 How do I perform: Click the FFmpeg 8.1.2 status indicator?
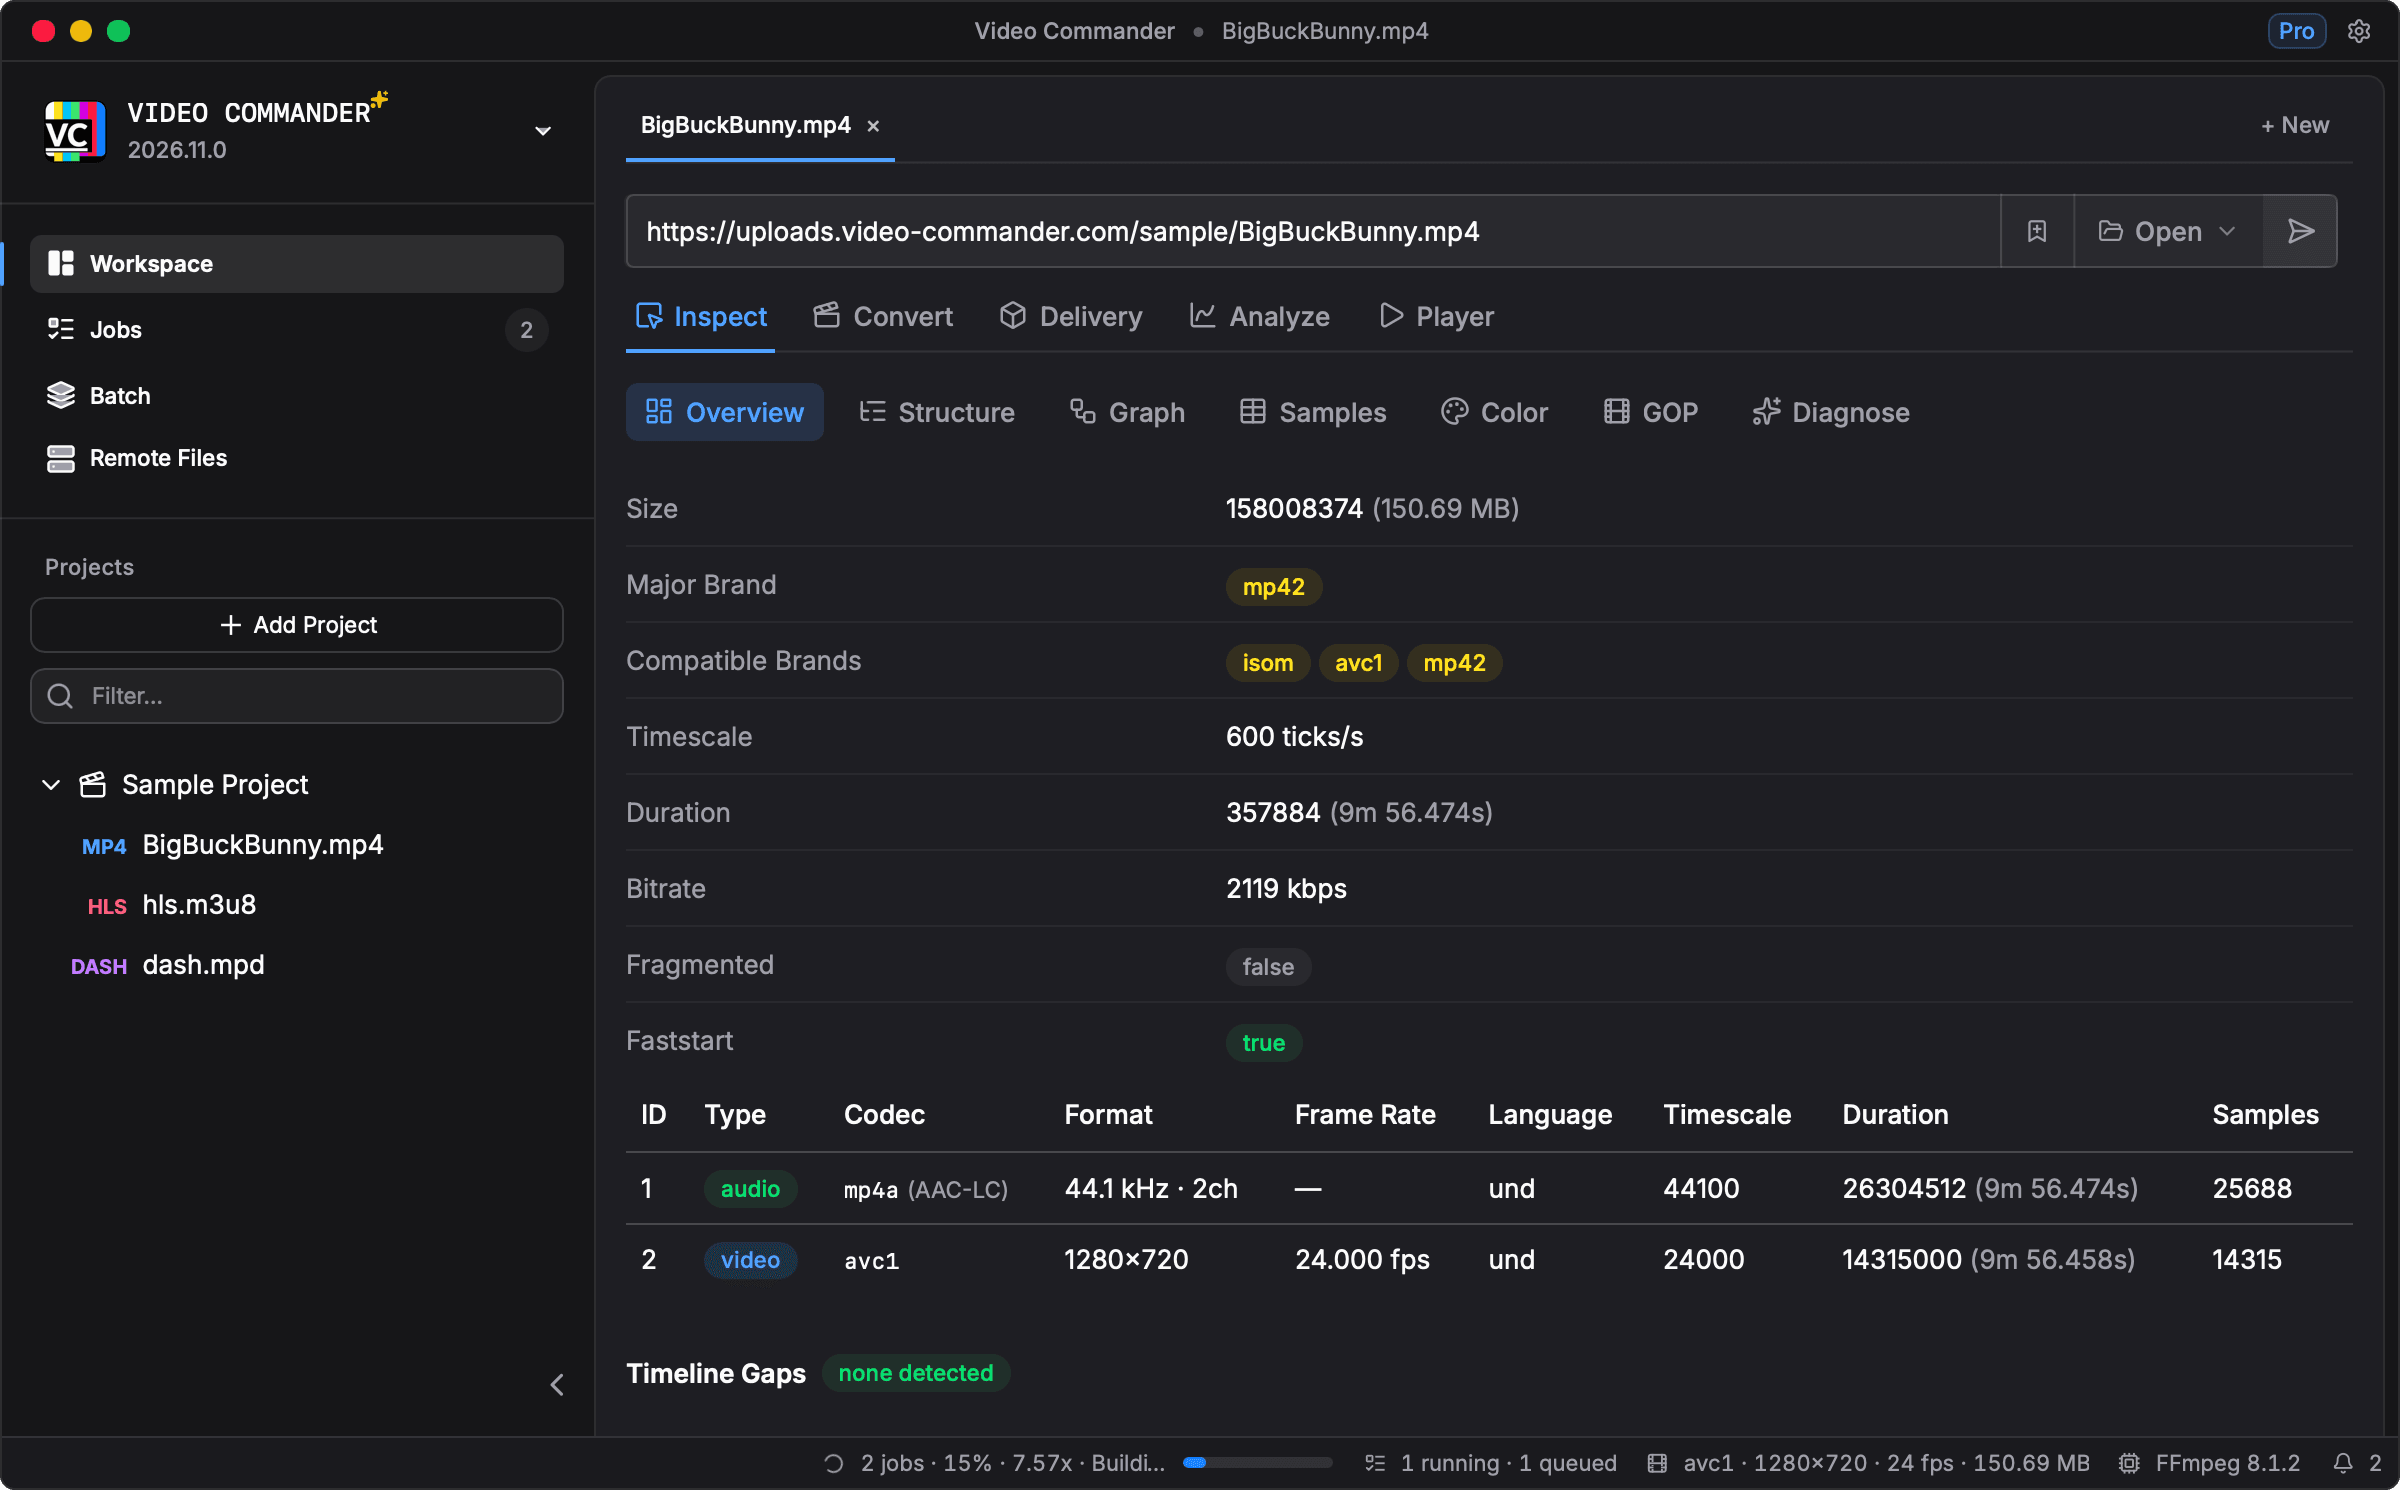(2209, 1463)
